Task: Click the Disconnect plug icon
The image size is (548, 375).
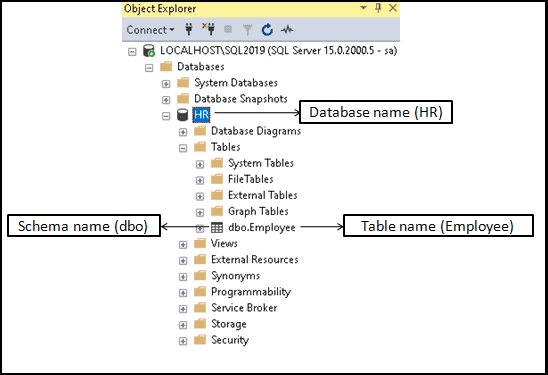Action: tap(209, 29)
